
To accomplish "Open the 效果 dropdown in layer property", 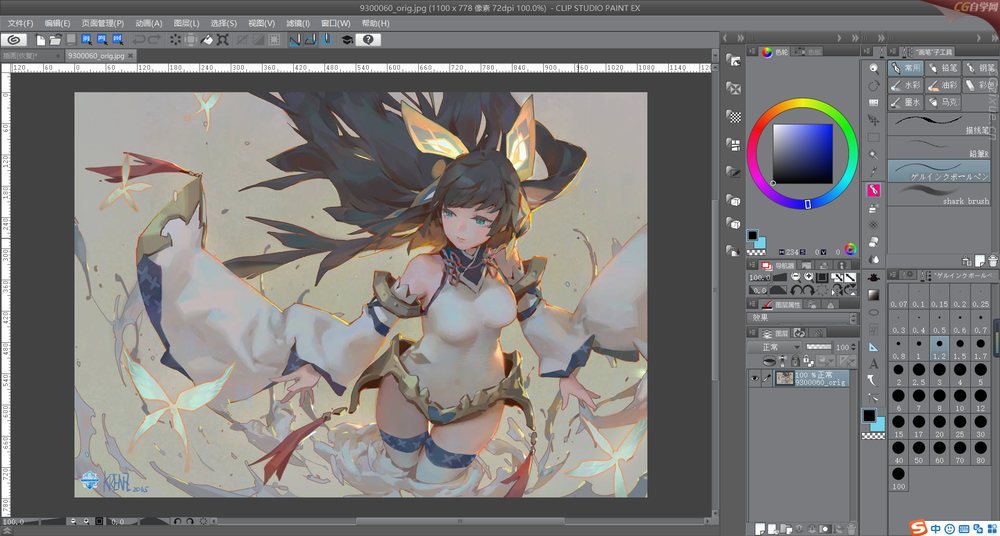I will pos(803,318).
